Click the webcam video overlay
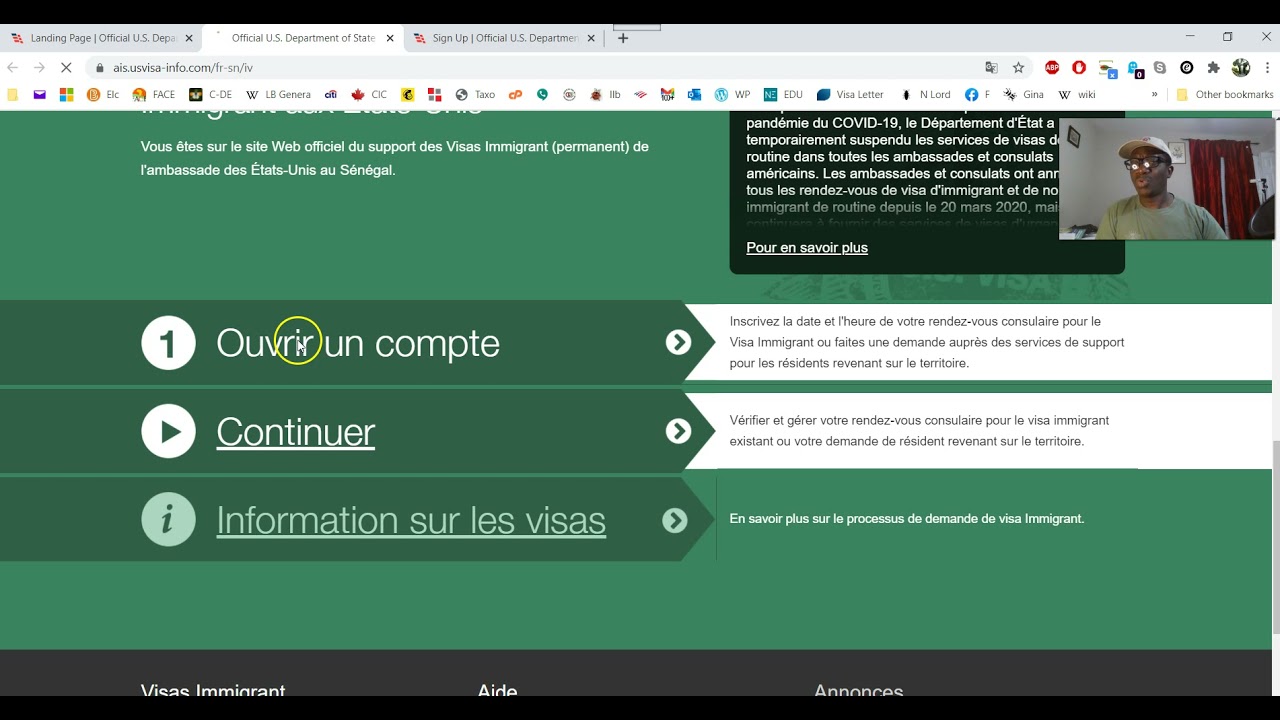The height and width of the screenshot is (720, 1280). [1167, 179]
